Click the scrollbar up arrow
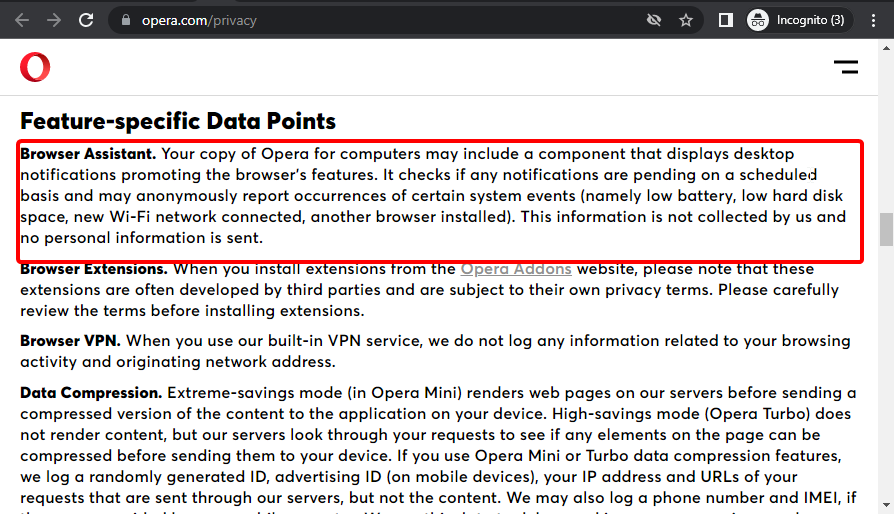 [x=886, y=48]
